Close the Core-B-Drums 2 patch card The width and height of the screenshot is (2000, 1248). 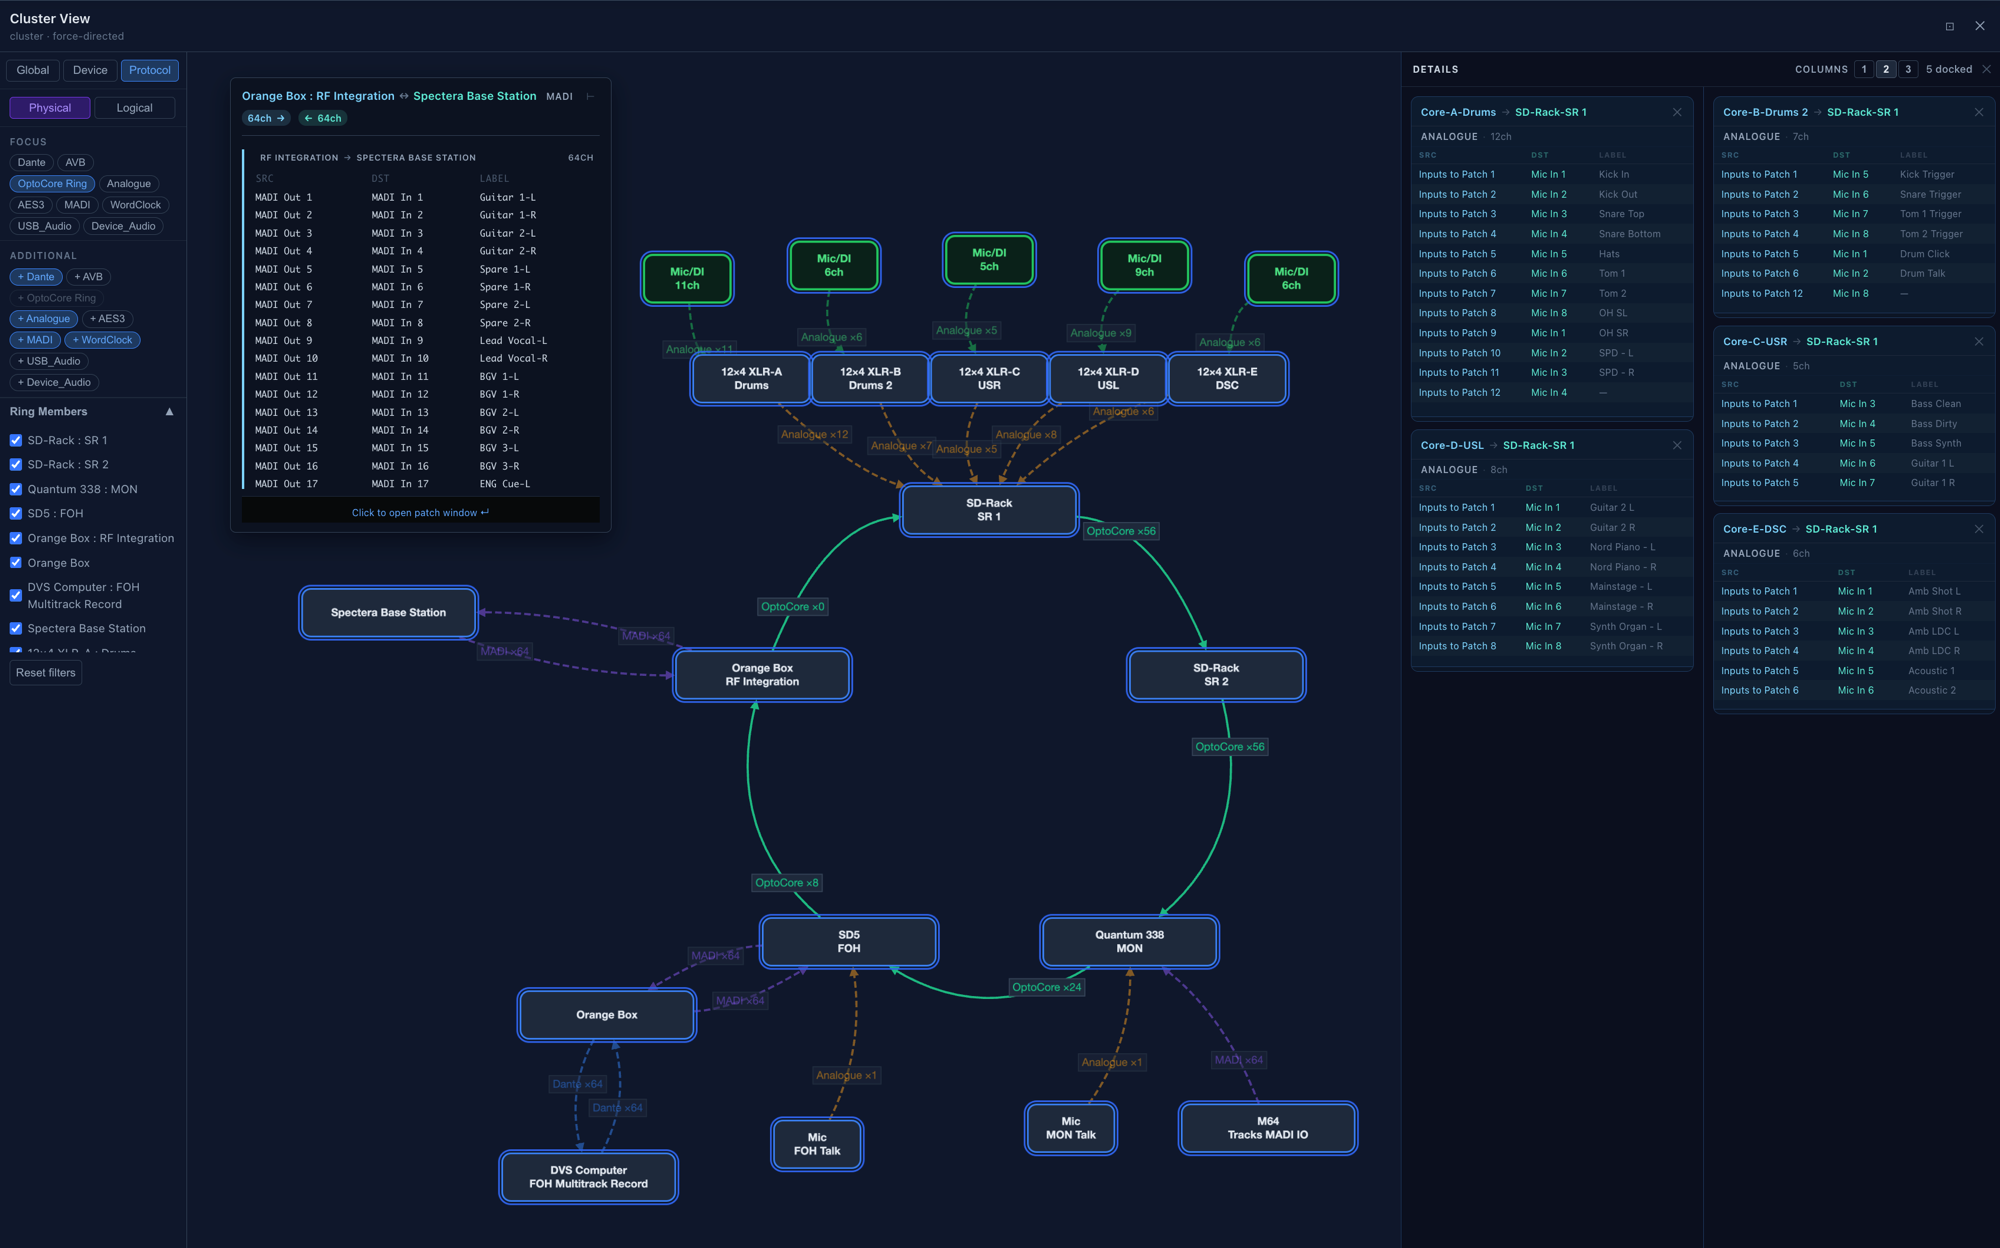pos(1978,112)
